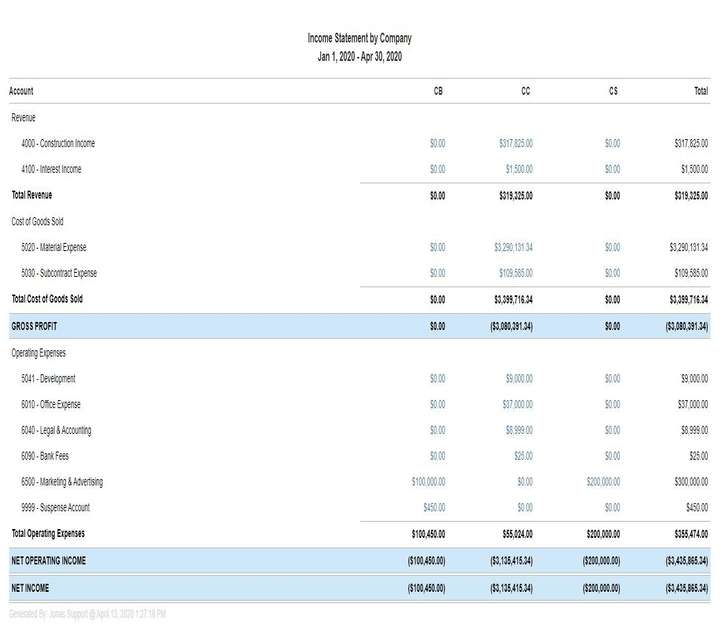Select the NET OPERATING INCOME row label
720x630 pixels.
48,562
